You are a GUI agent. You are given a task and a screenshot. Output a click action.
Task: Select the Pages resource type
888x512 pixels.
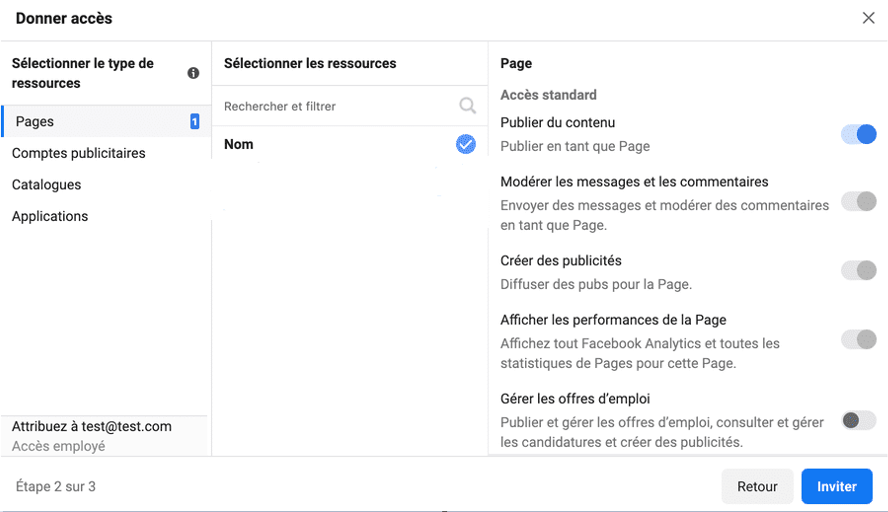tap(106, 121)
